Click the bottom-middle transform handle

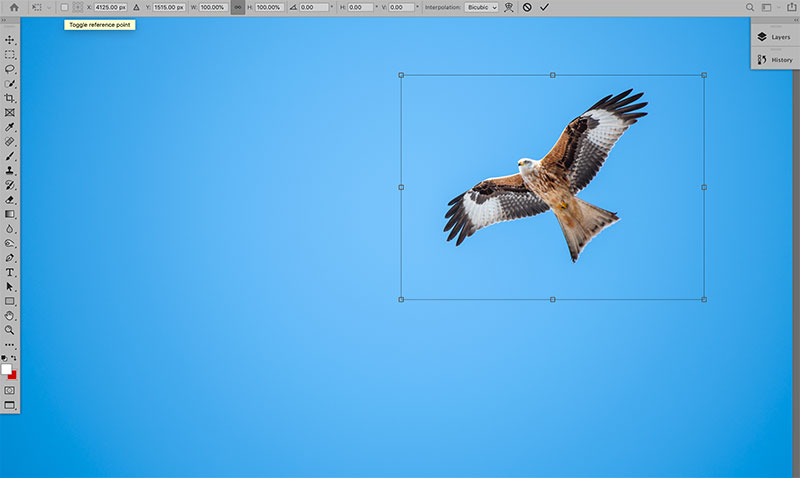553,299
